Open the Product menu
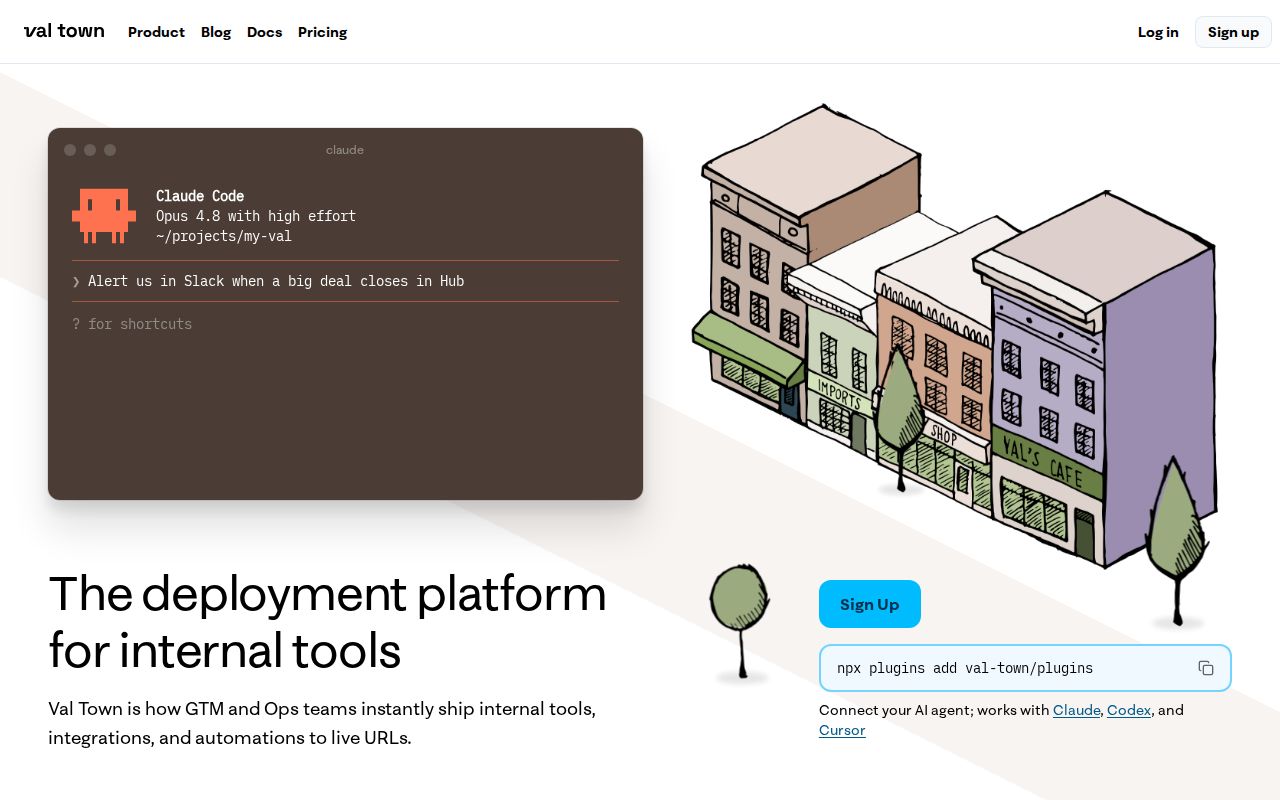This screenshot has width=1280, height=800. coord(156,32)
